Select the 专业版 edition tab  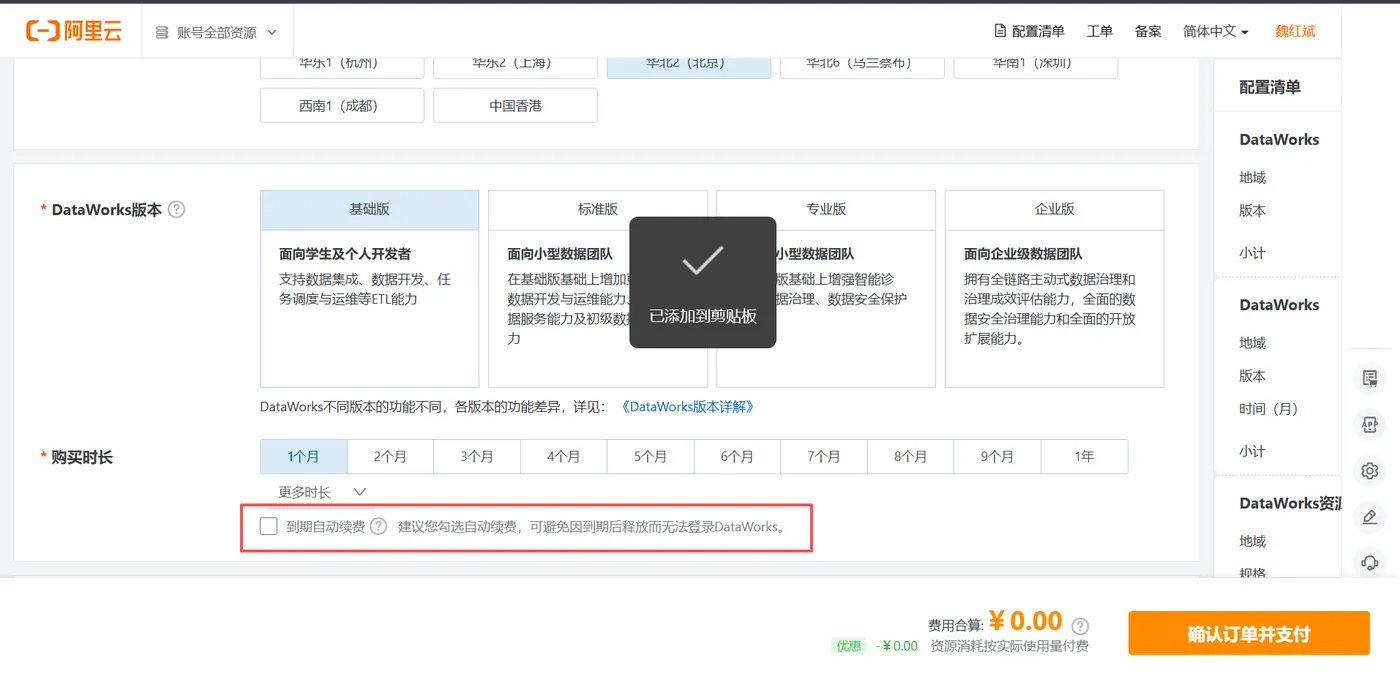826,210
